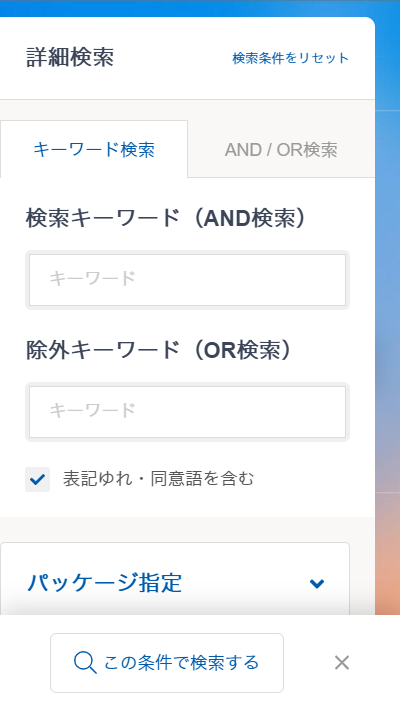Viewport: 400px width, 710px height.
Task: Click the キーワード placeholder in the OR検索 box
Action: (x=92, y=410)
